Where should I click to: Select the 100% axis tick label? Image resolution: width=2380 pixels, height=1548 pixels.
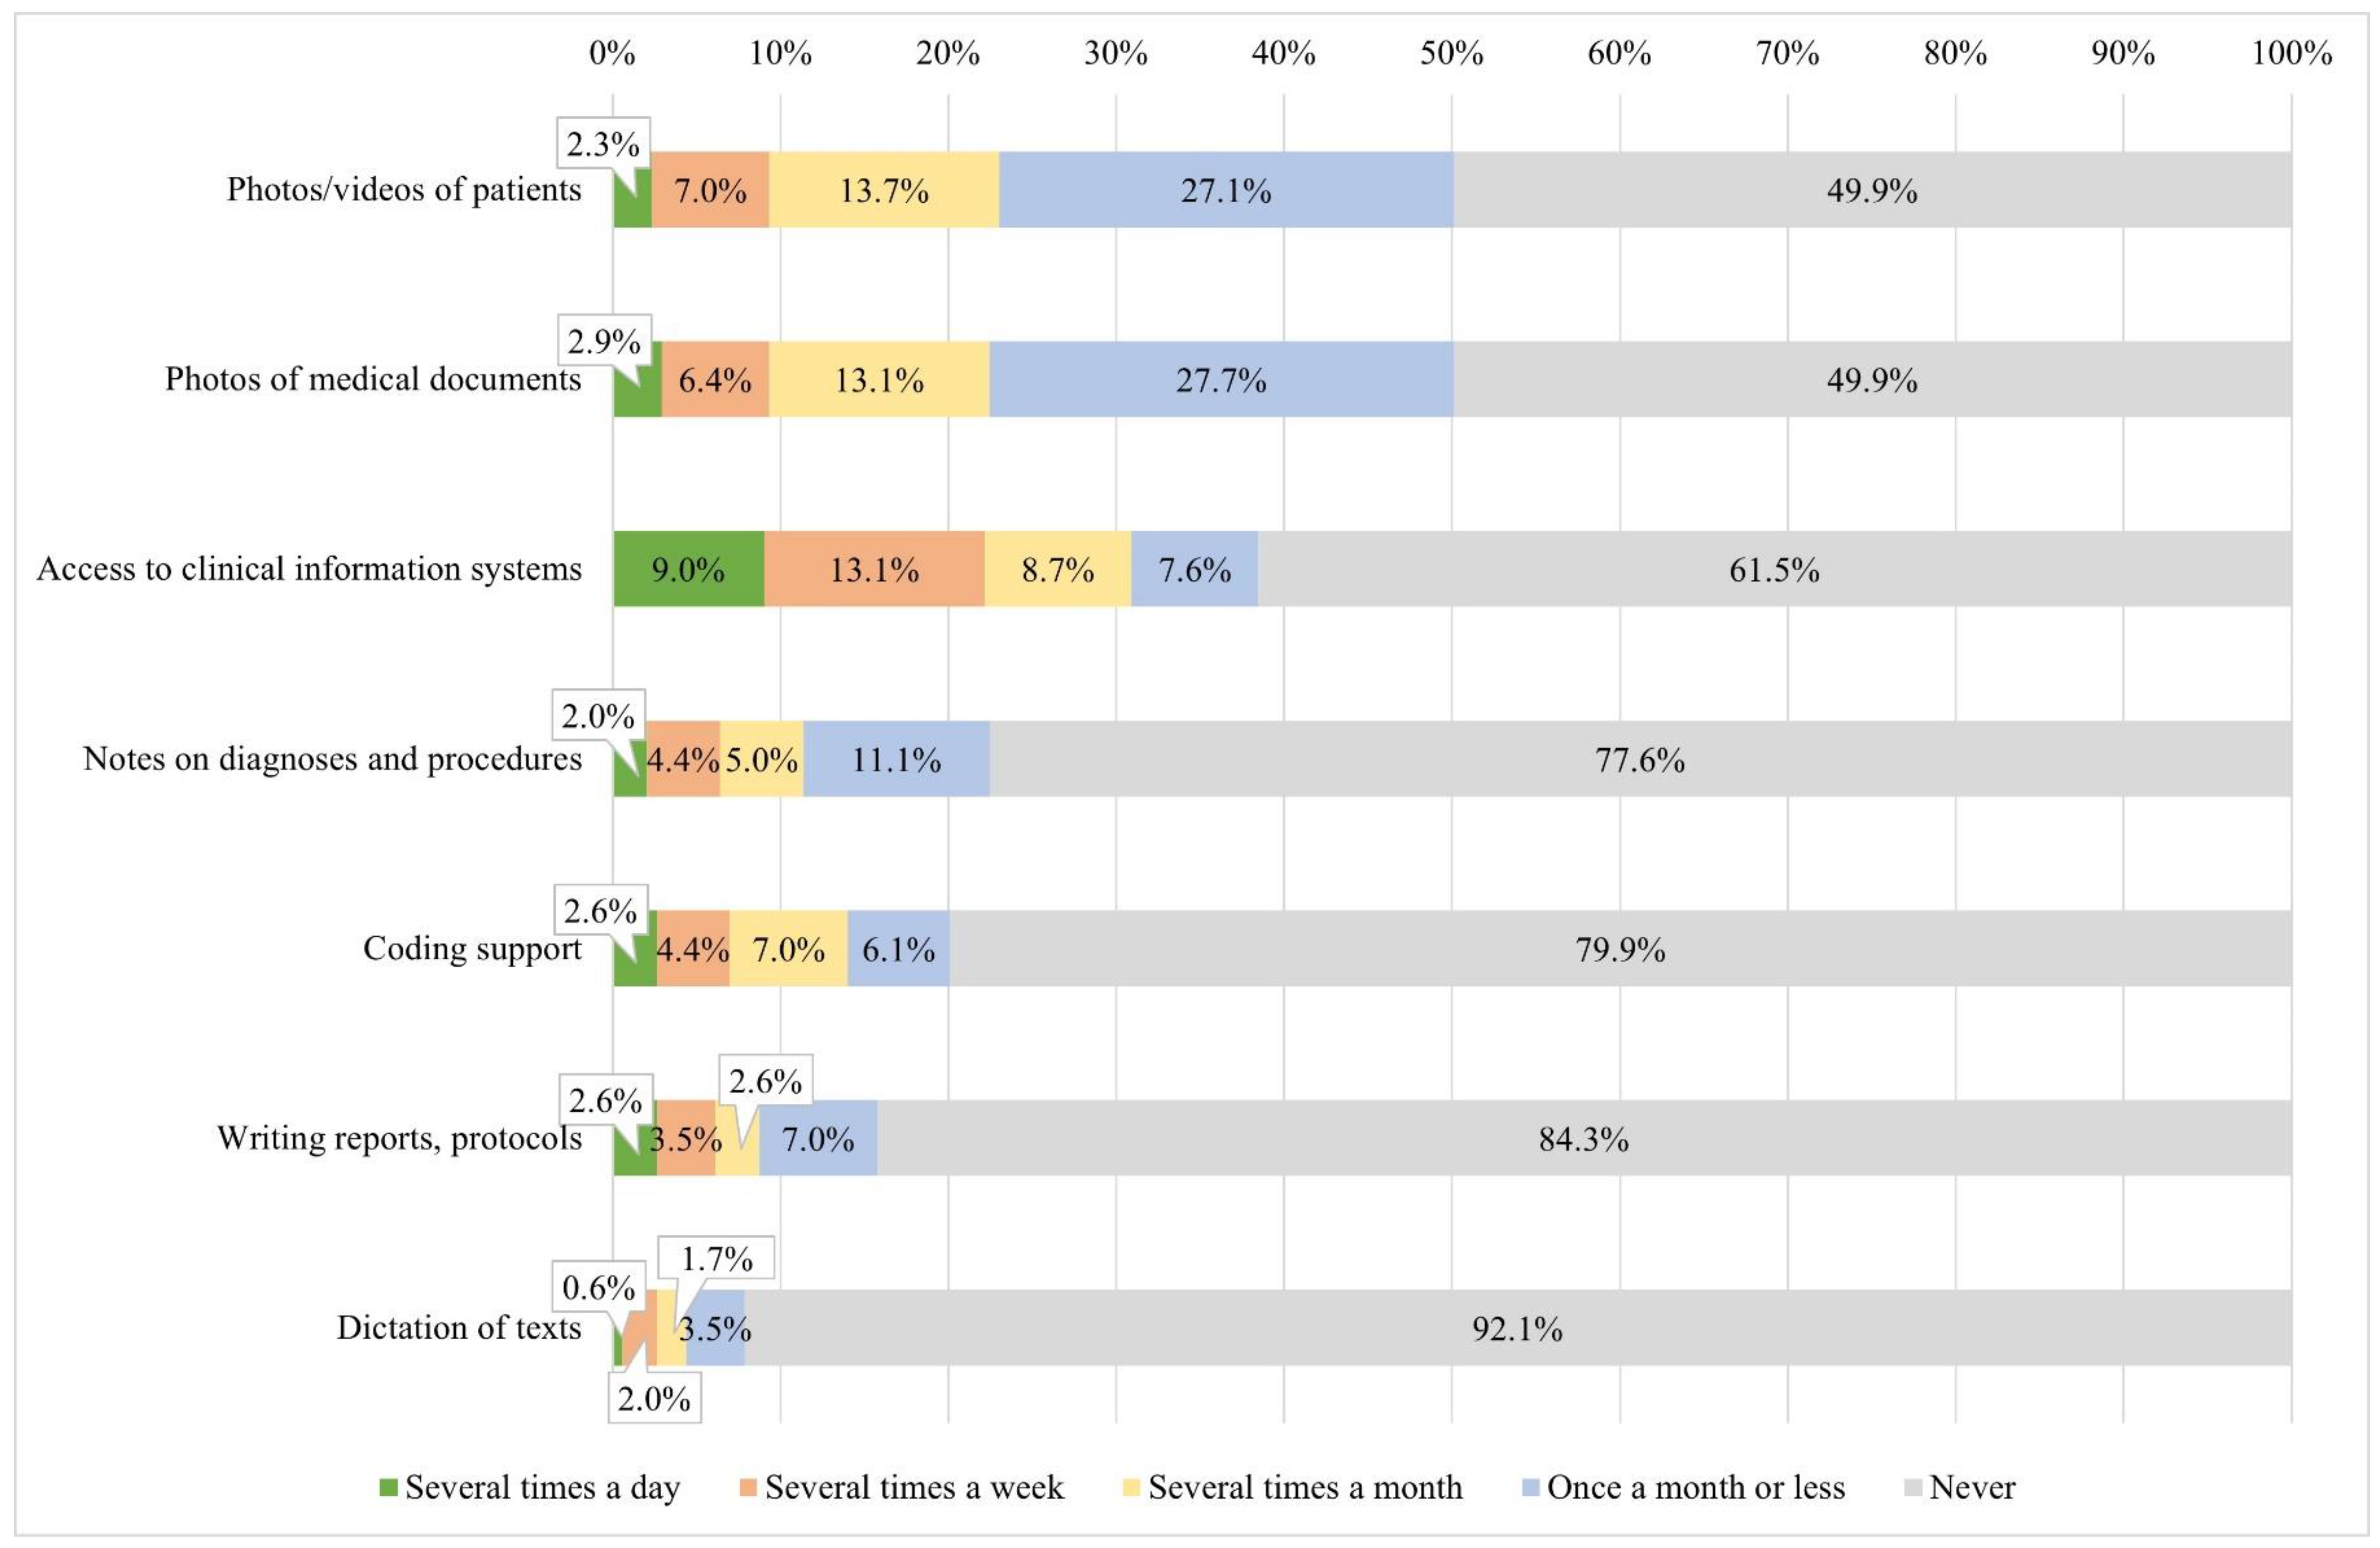2291,52
